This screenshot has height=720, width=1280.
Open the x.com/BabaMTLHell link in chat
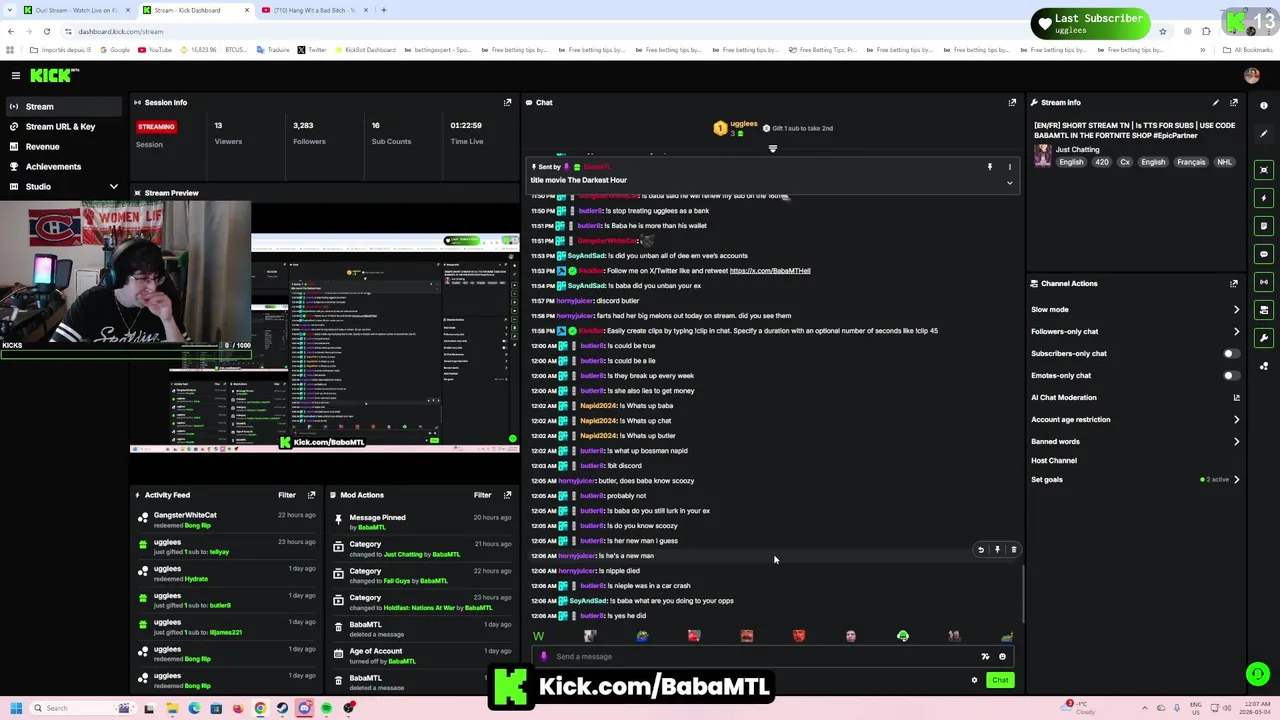tap(770, 271)
